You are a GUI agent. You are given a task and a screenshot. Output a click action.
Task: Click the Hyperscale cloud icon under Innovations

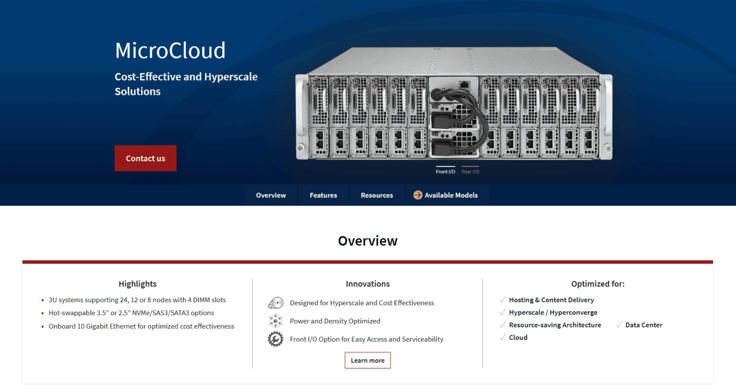(x=276, y=303)
